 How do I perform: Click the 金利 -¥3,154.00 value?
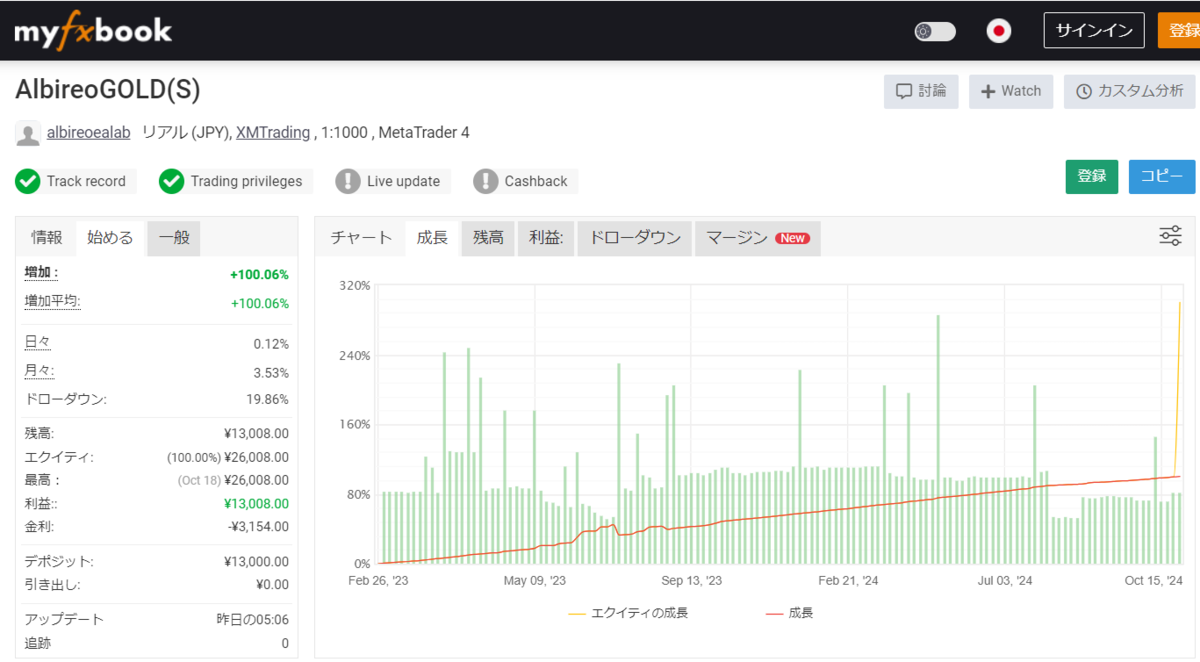256,527
